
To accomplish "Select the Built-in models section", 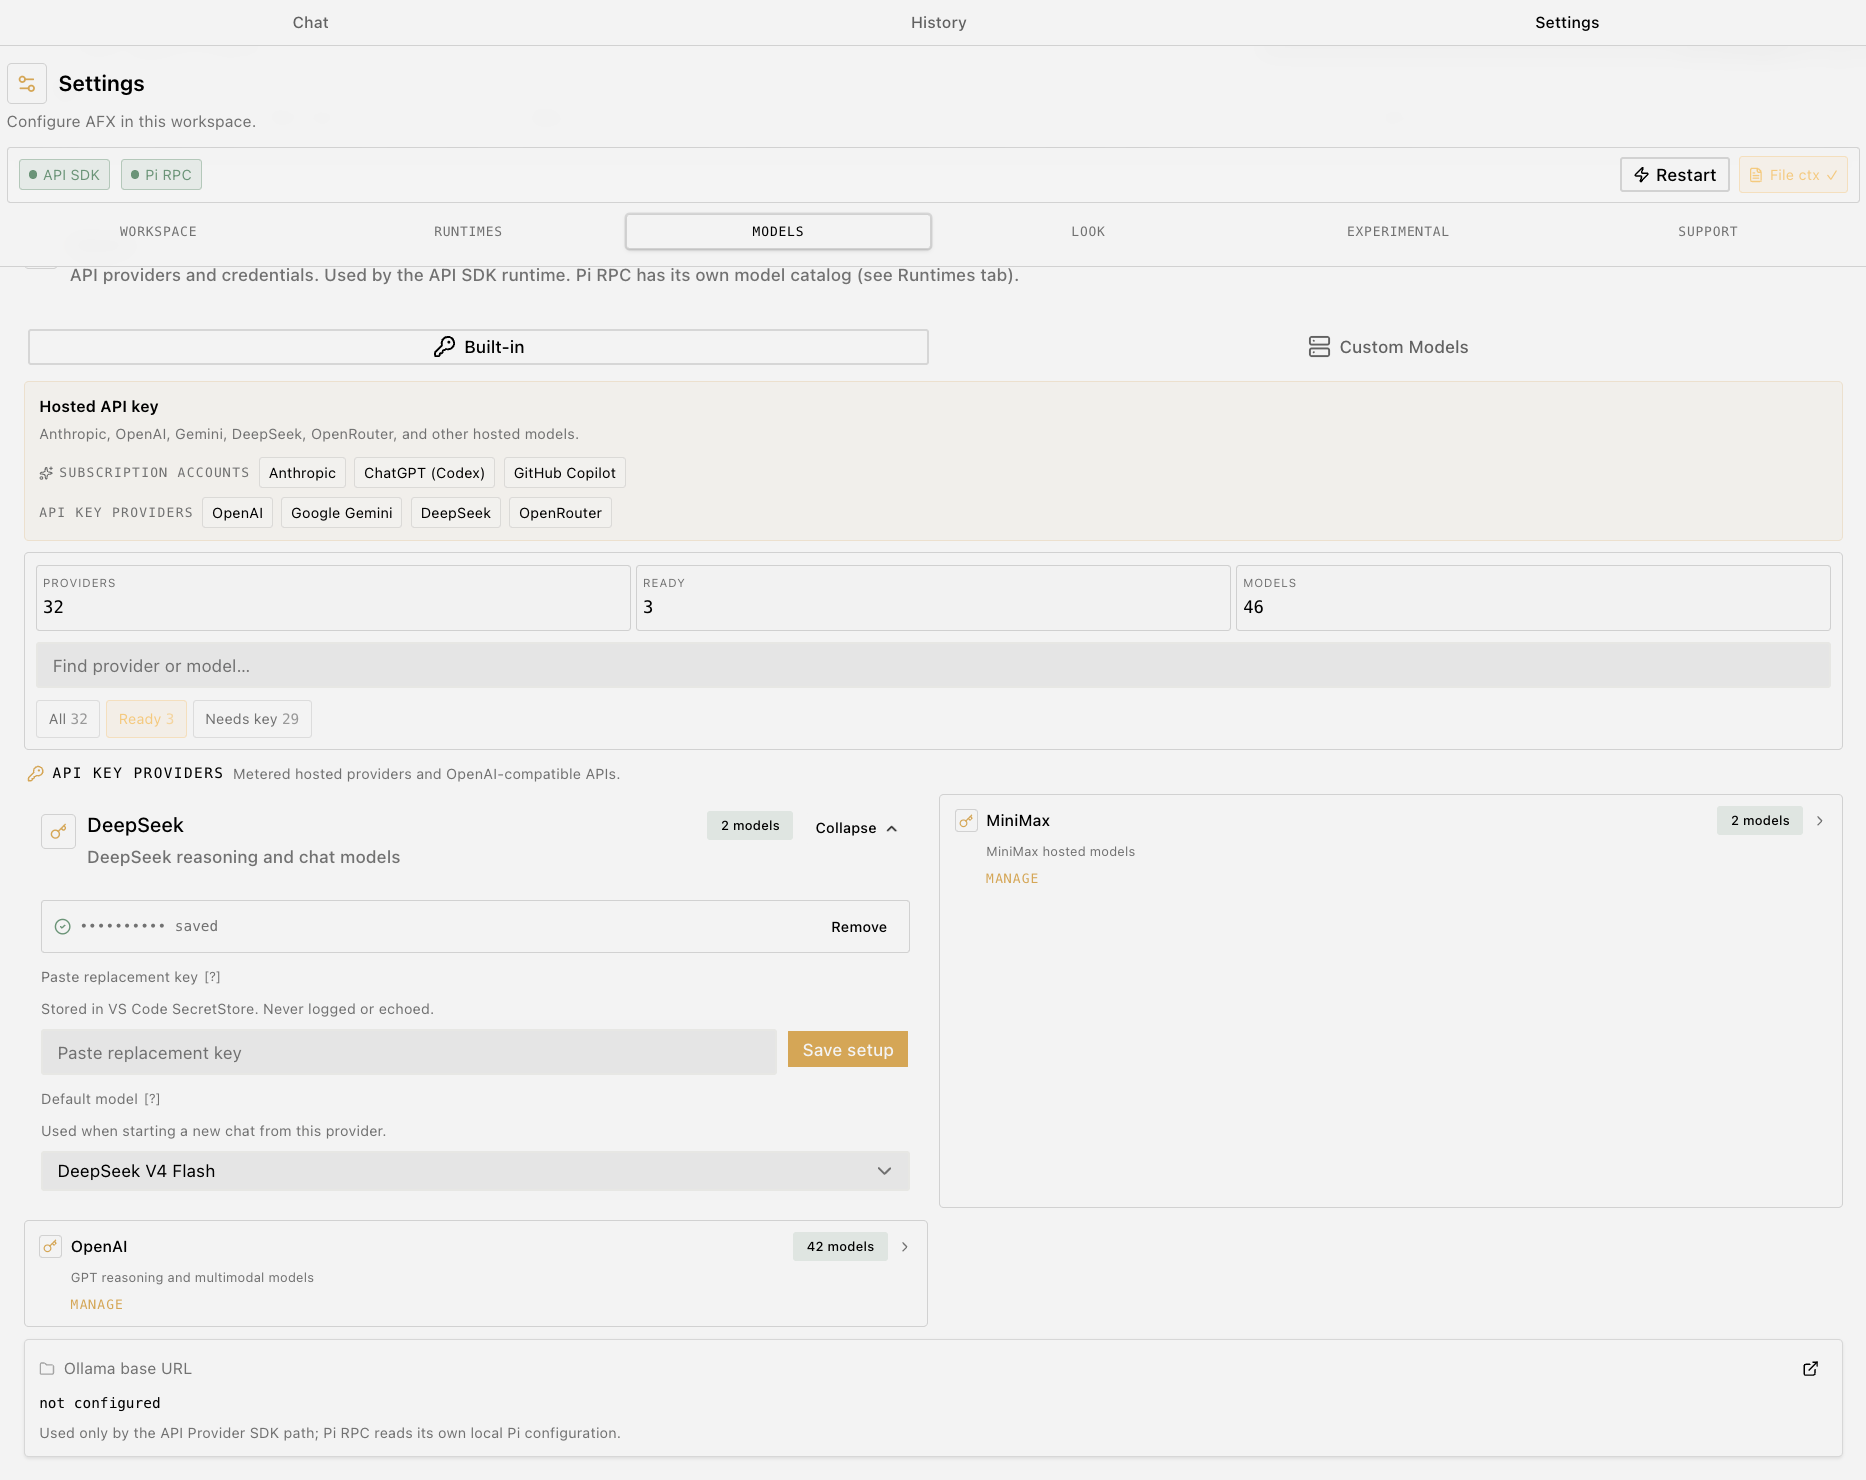I will coord(478,347).
